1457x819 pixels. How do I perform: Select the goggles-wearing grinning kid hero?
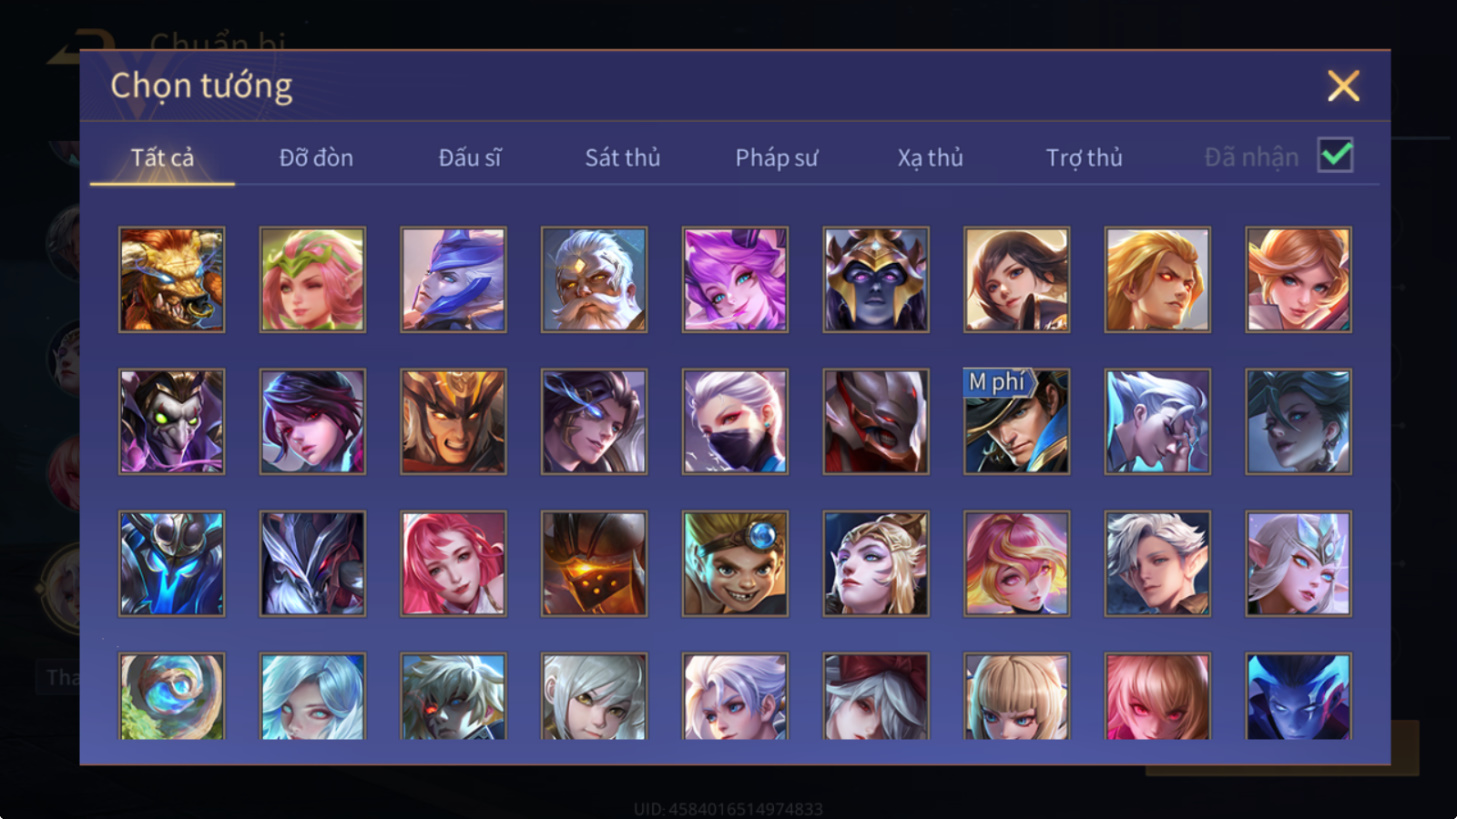click(735, 563)
